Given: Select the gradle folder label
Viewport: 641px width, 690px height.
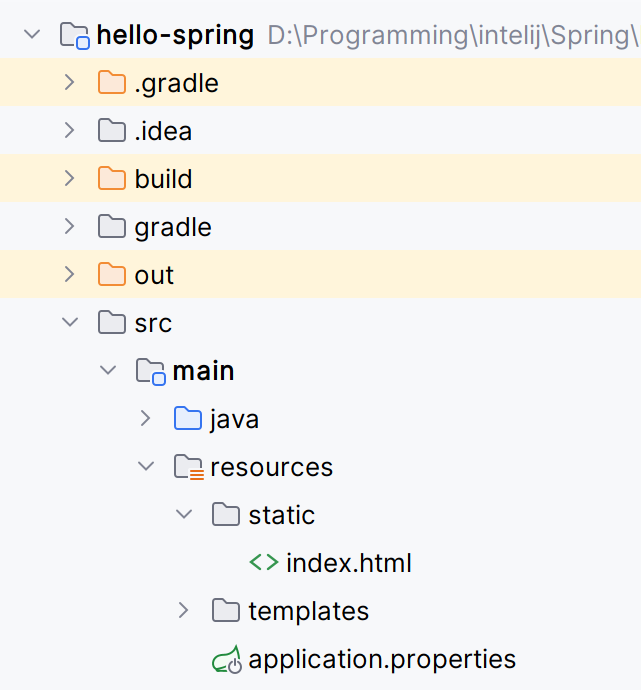Looking at the screenshot, I should [173, 227].
